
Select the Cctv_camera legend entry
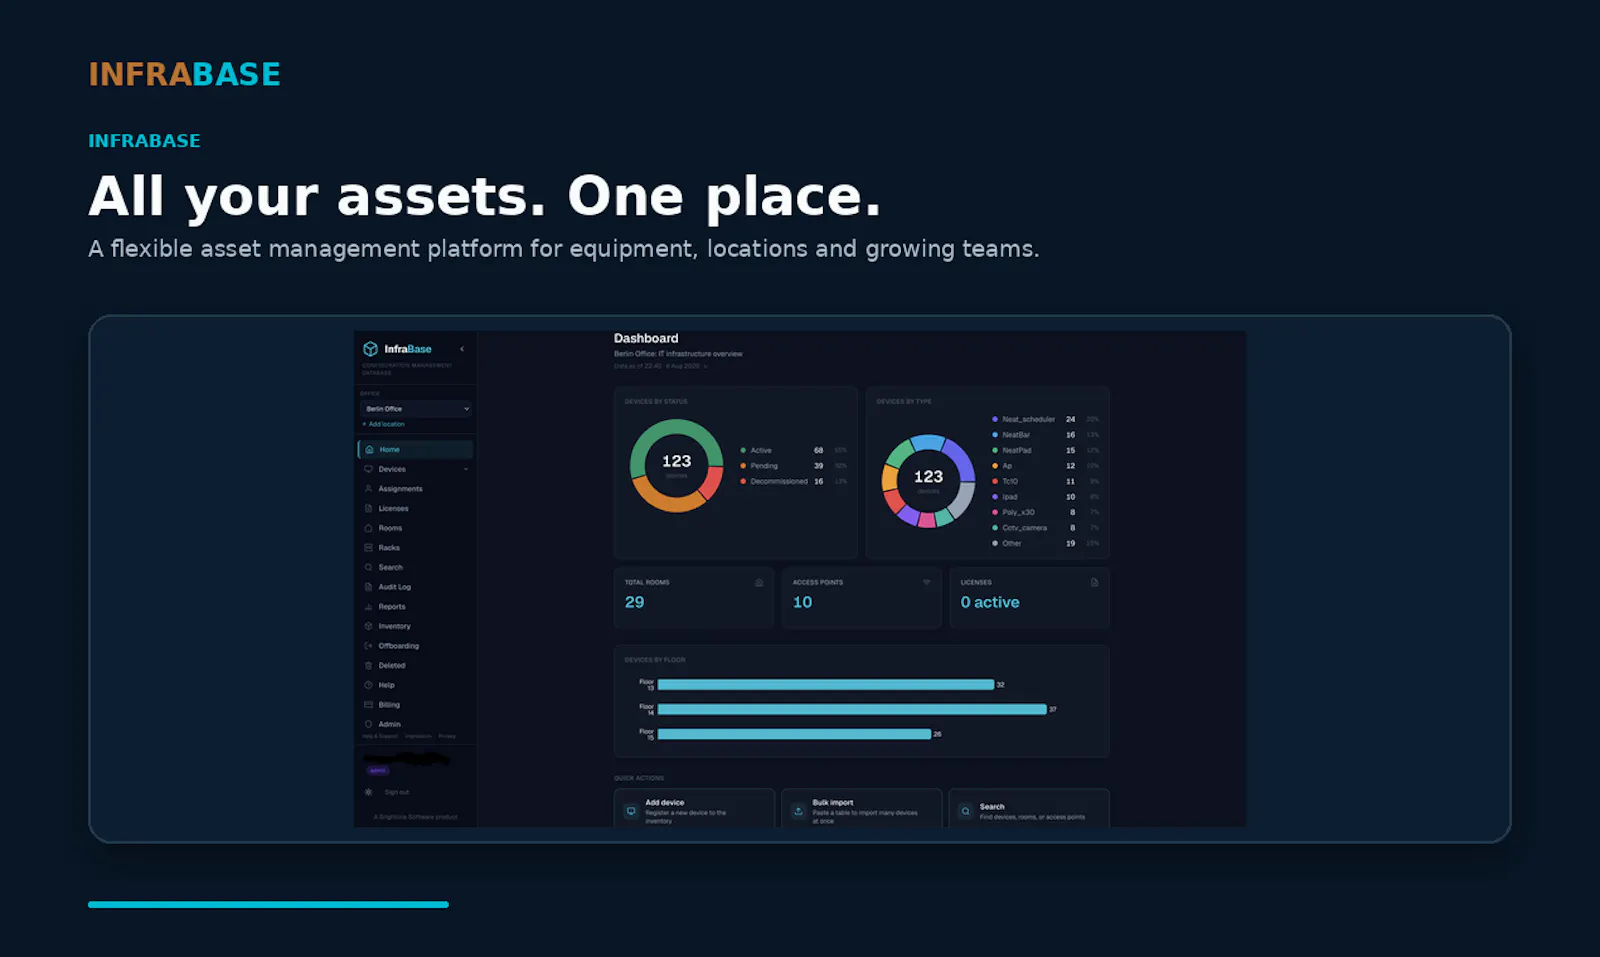tap(1045, 528)
